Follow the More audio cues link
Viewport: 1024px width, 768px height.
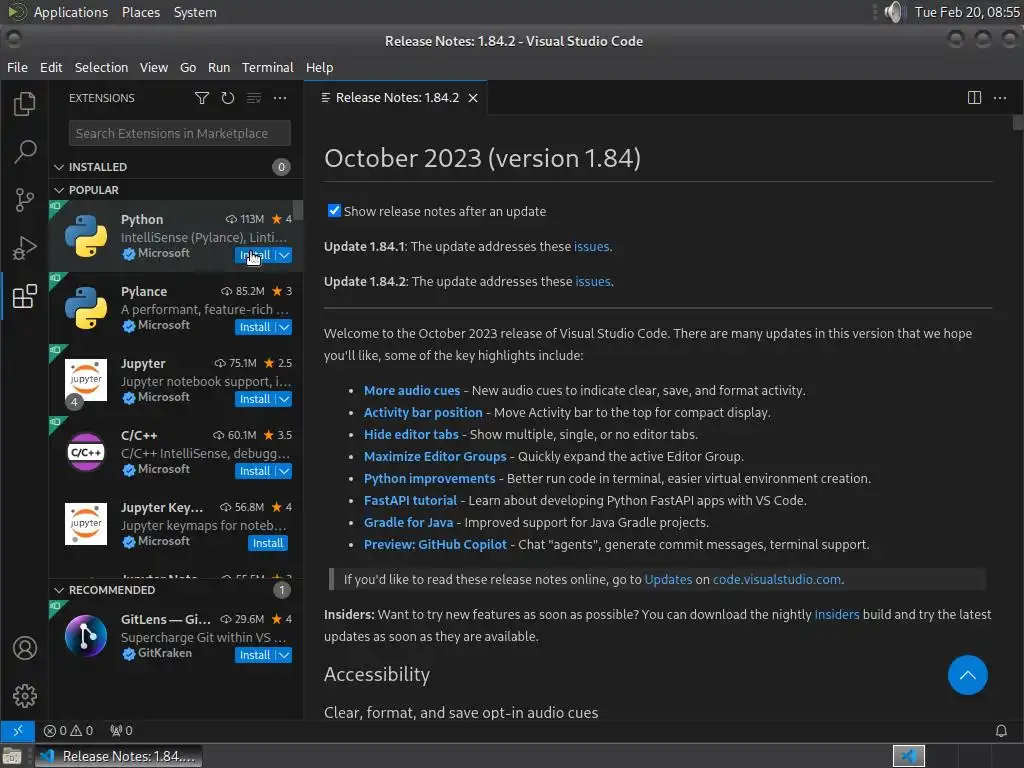pyautogui.click(x=411, y=391)
